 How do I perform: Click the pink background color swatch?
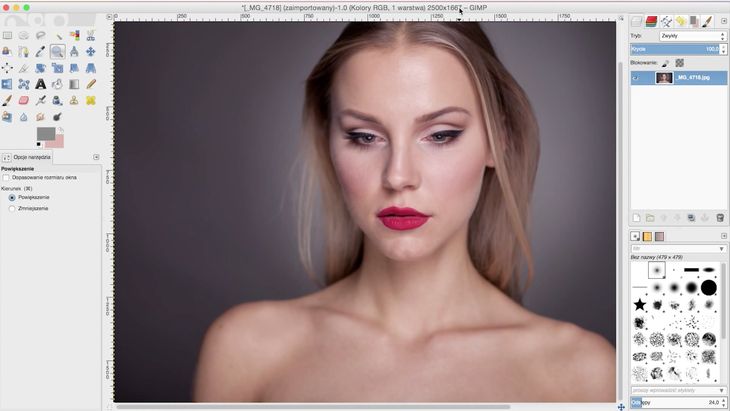[59, 142]
